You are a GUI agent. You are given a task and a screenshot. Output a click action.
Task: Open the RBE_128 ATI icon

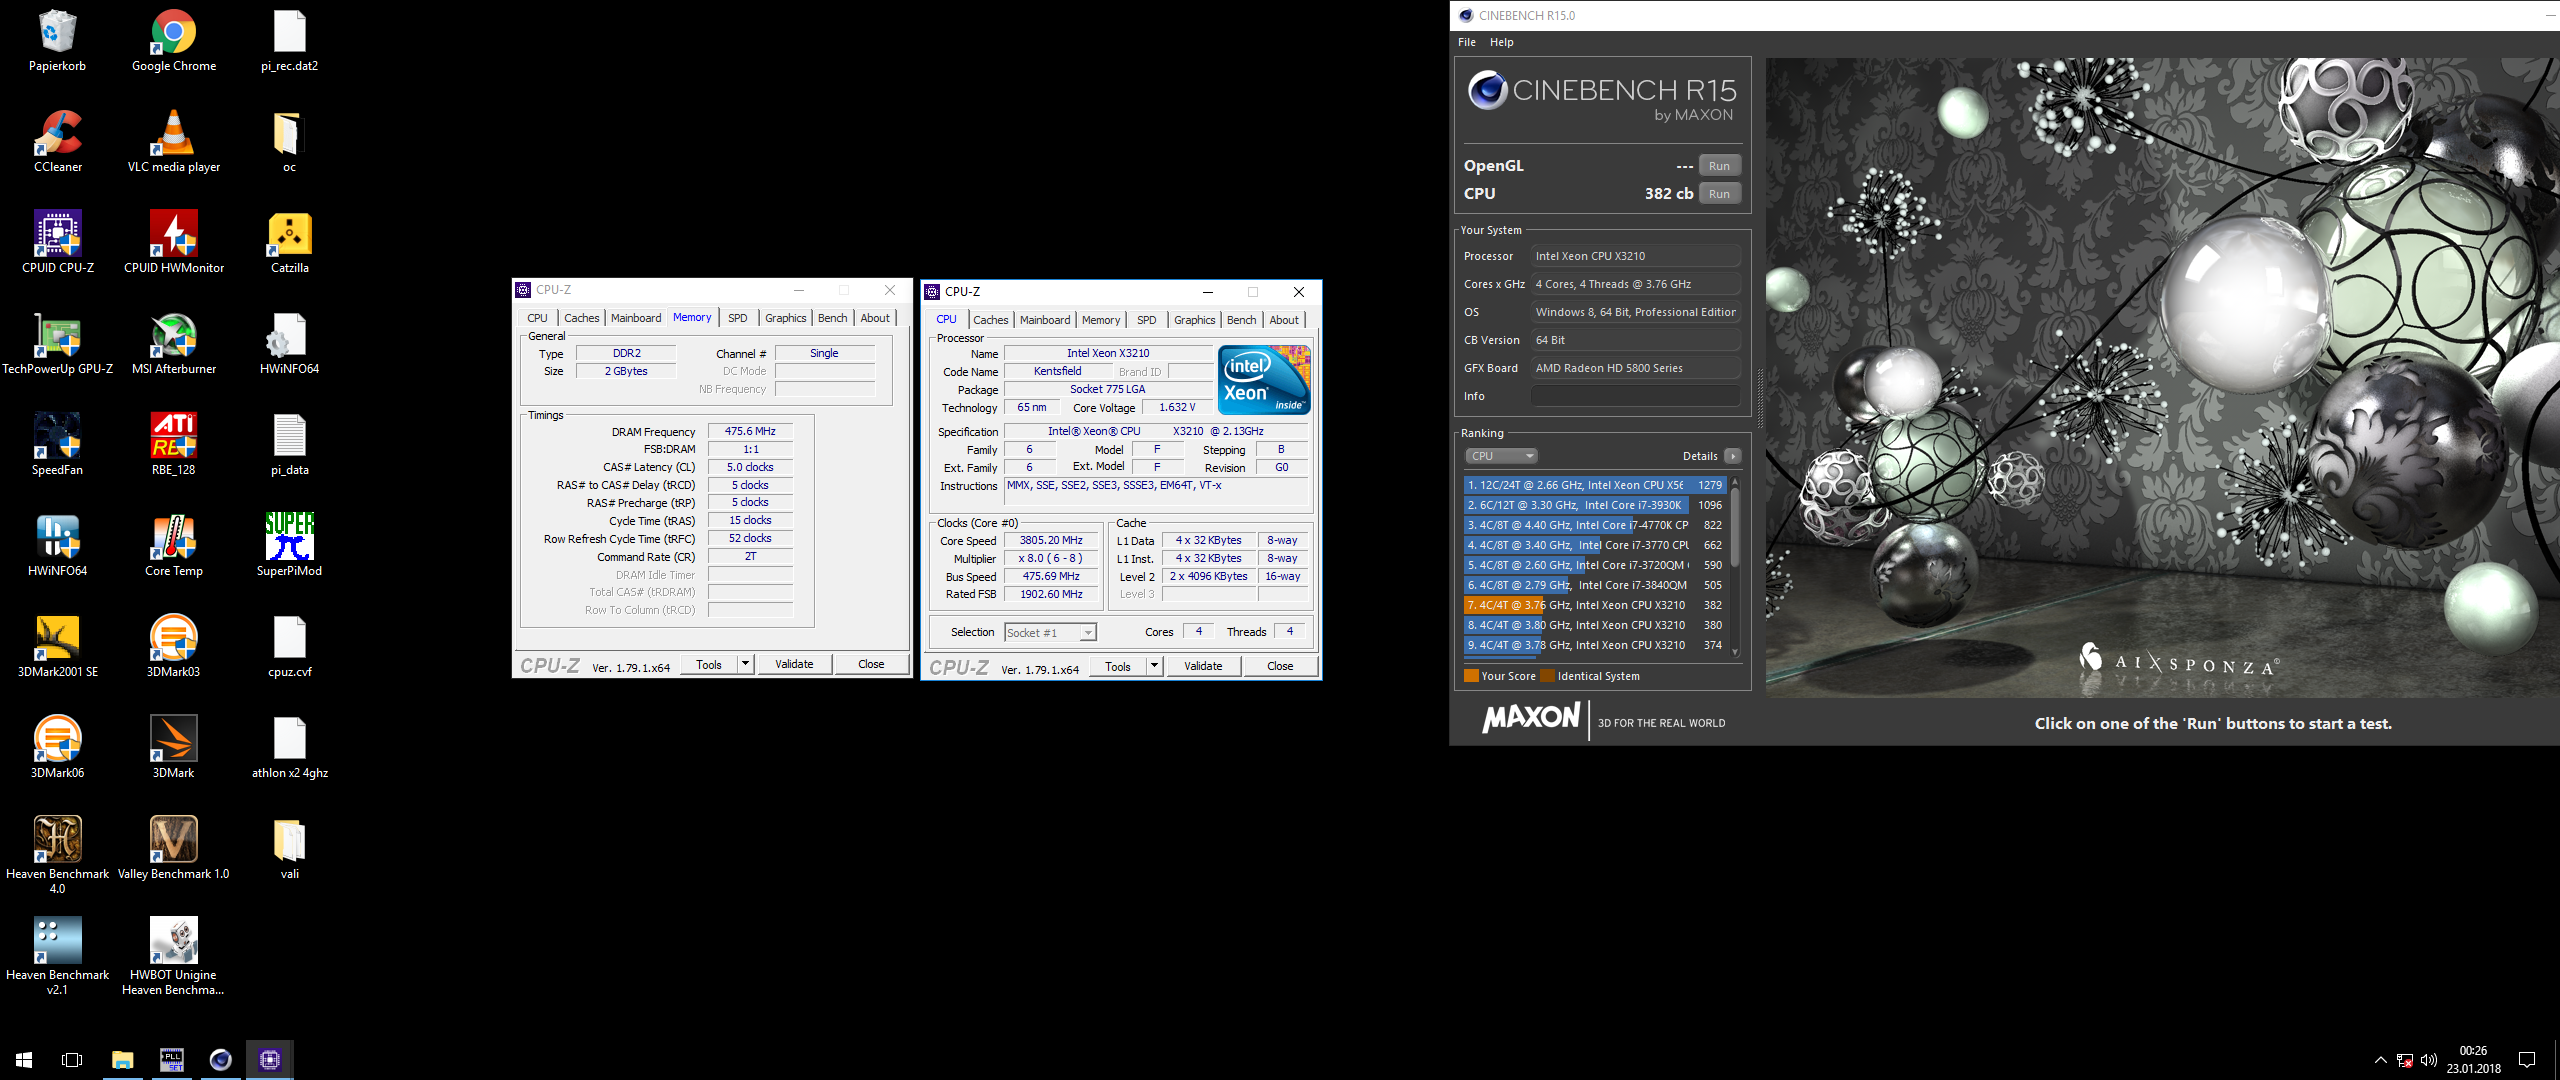click(x=174, y=444)
